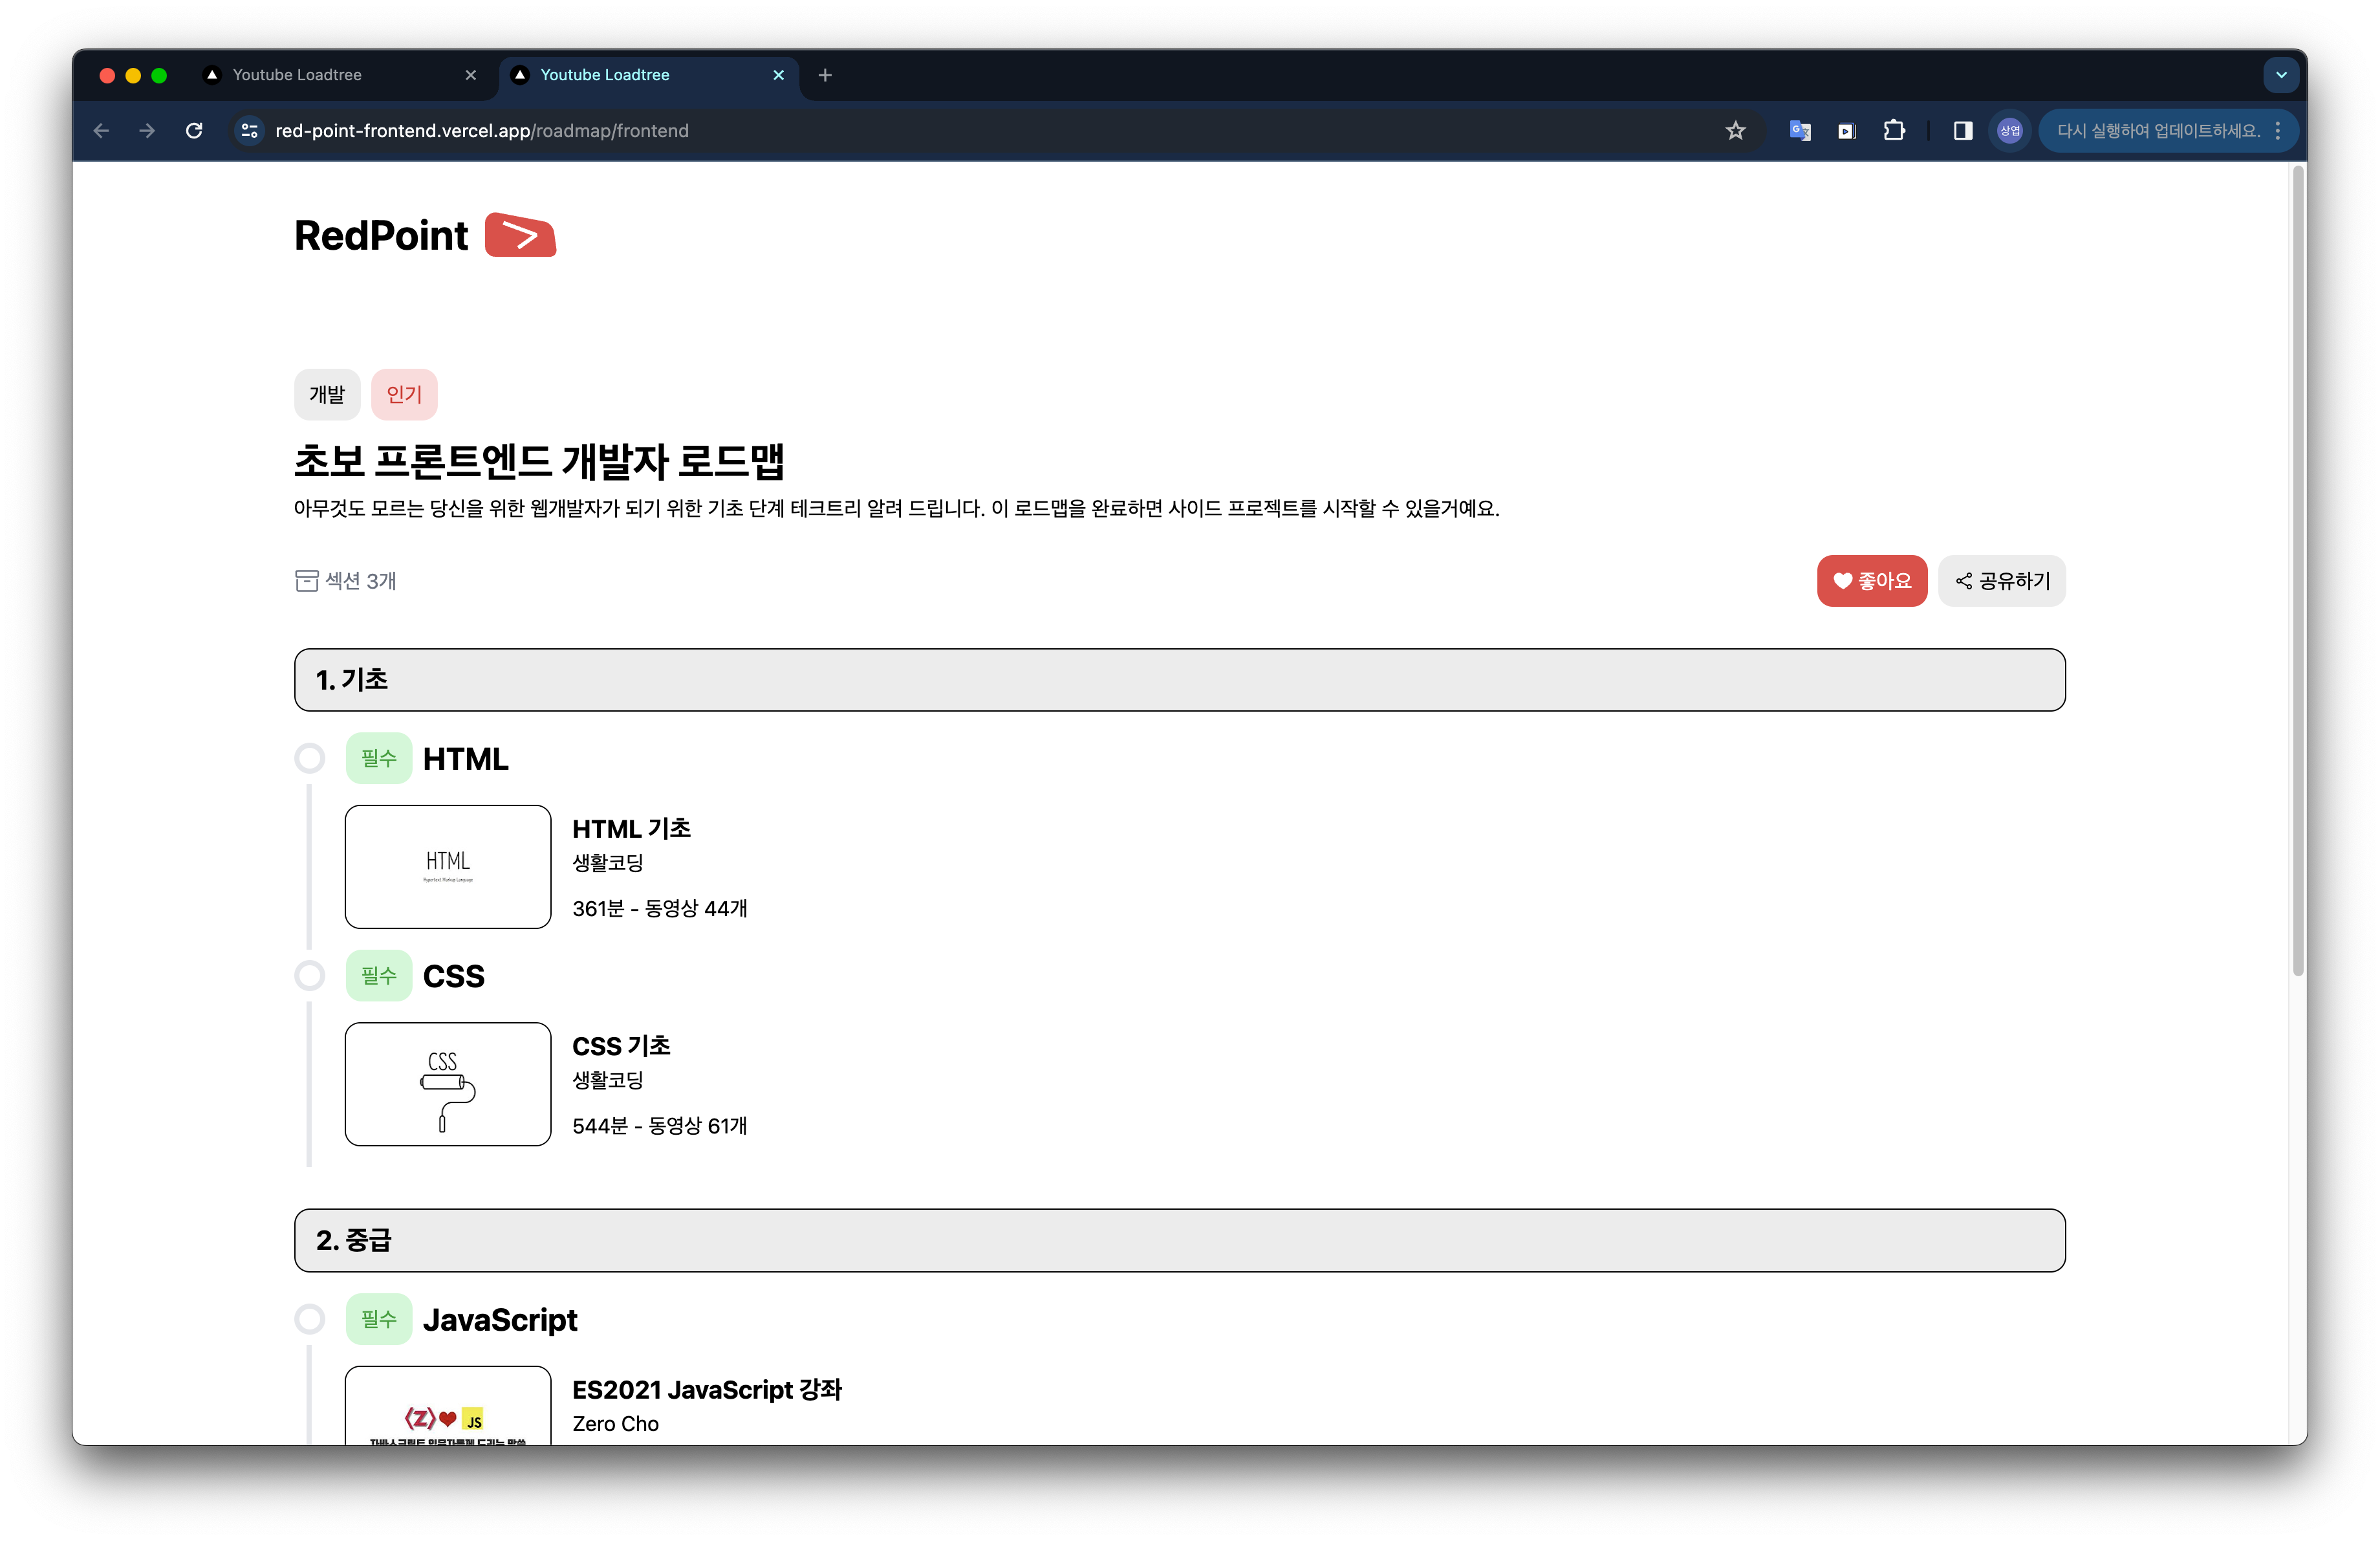Open the tab search dropdown arrow
The height and width of the screenshot is (1541, 2380).
click(x=2281, y=75)
